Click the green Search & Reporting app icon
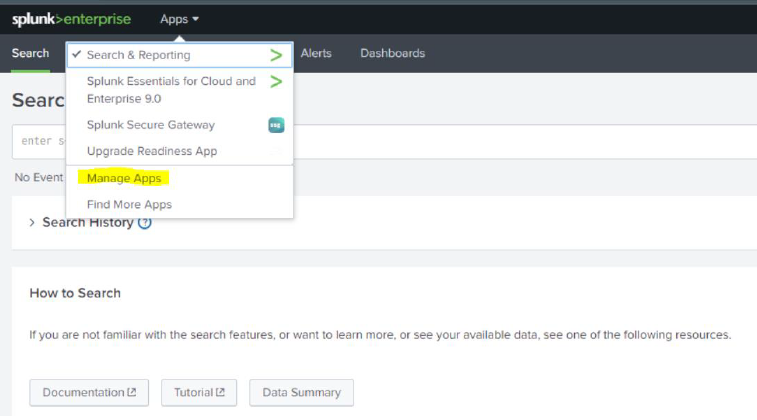The height and width of the screenshot is (420, 757). coord(276,55)
